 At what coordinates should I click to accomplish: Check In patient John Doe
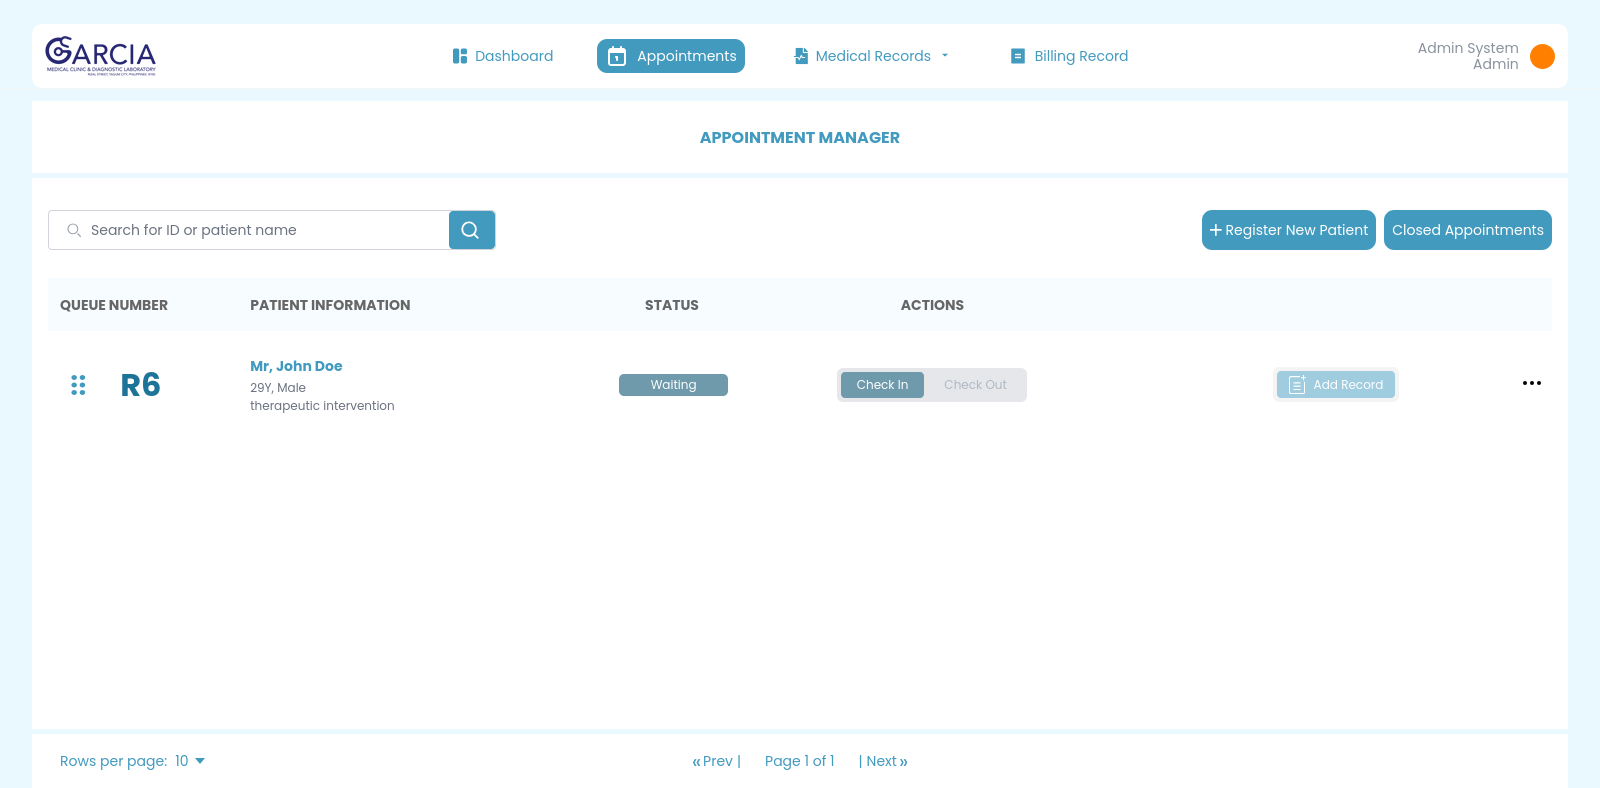(x=882, y=385)
